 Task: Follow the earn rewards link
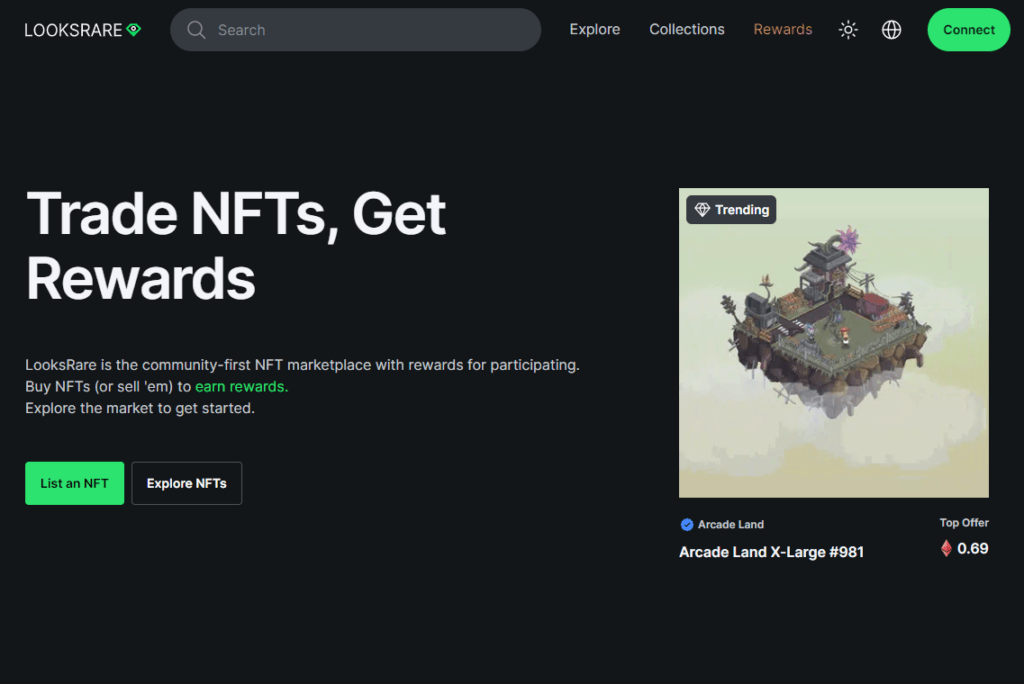click(x=242, y=387)
